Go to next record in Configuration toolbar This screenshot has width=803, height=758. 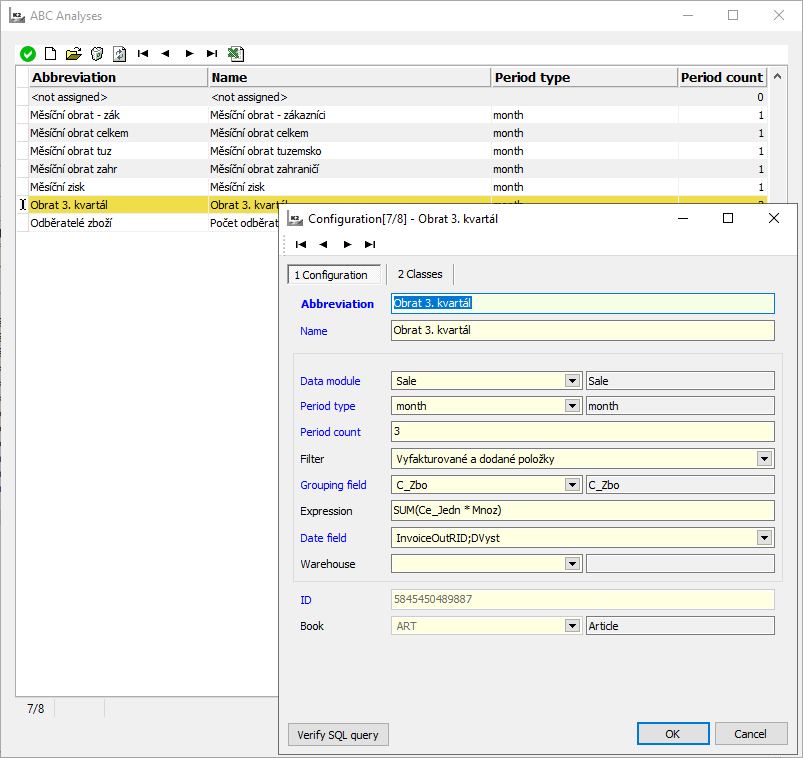tap(347, 244)
